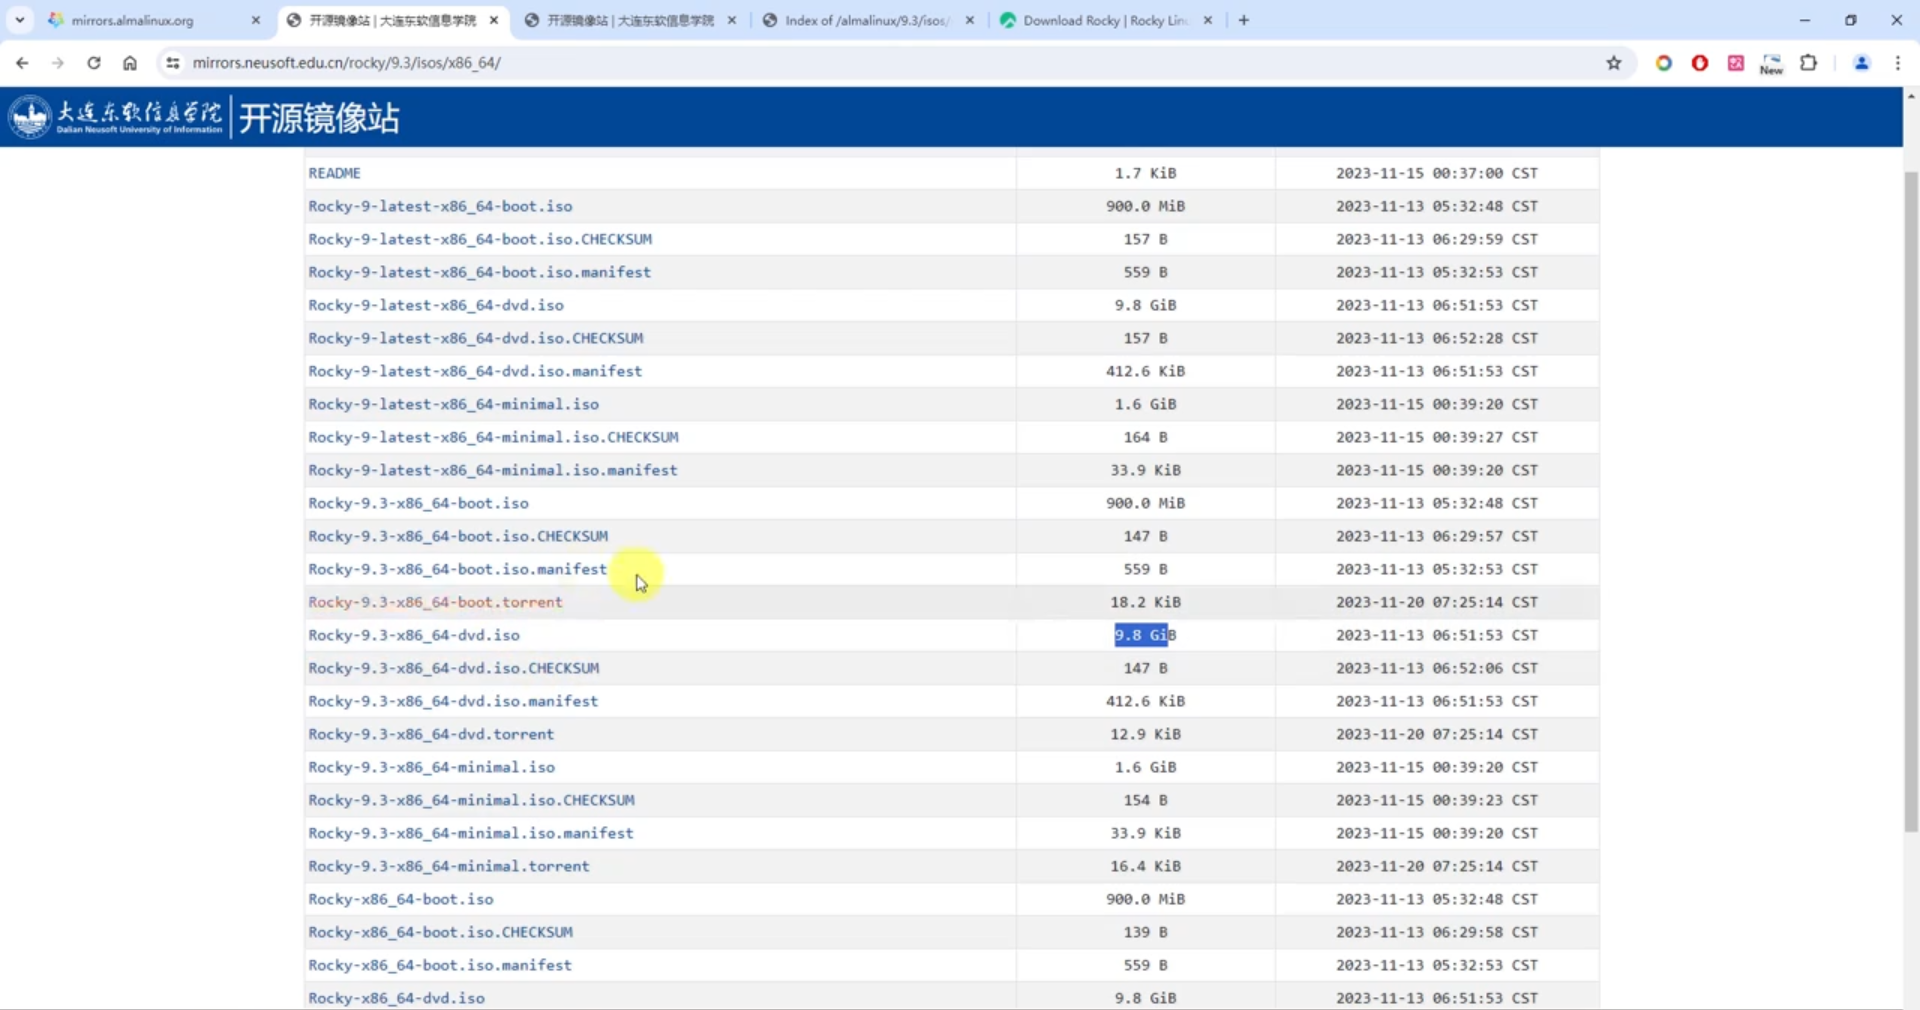Open Rocky-9.3-x86_64-minimal.iso.manifest

coord(471,833)
